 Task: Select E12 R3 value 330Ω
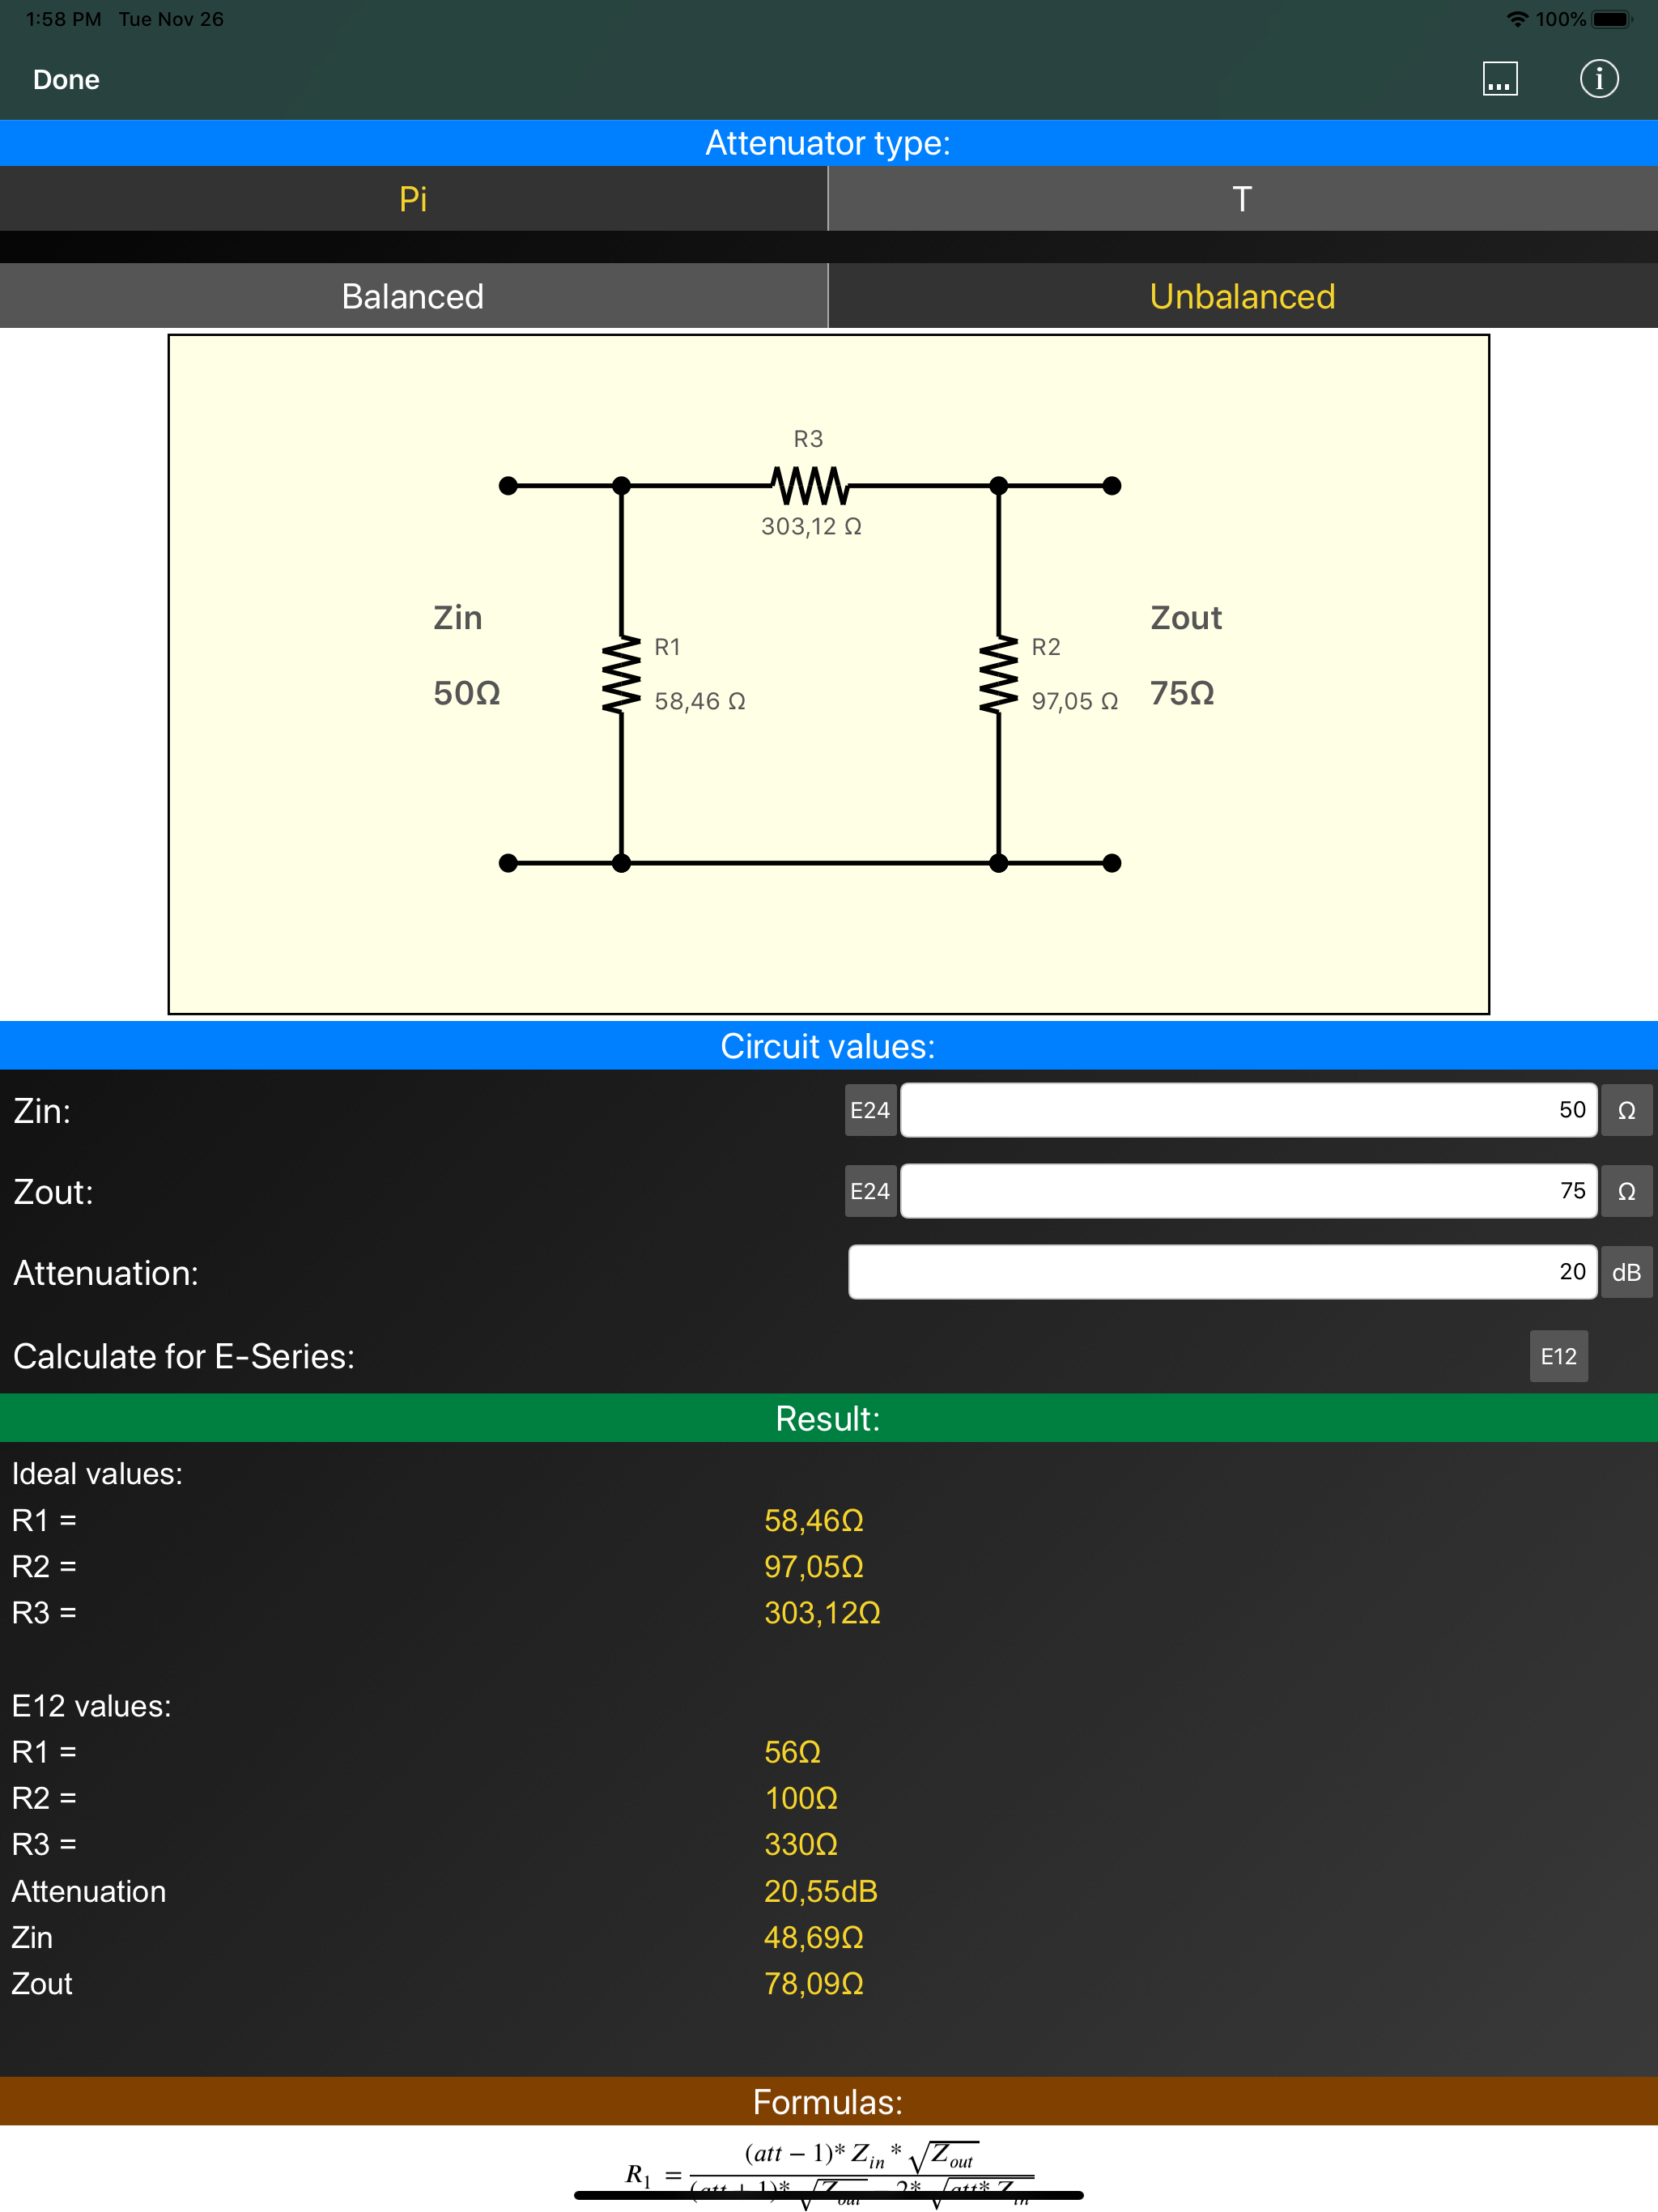pos(801,1844)
